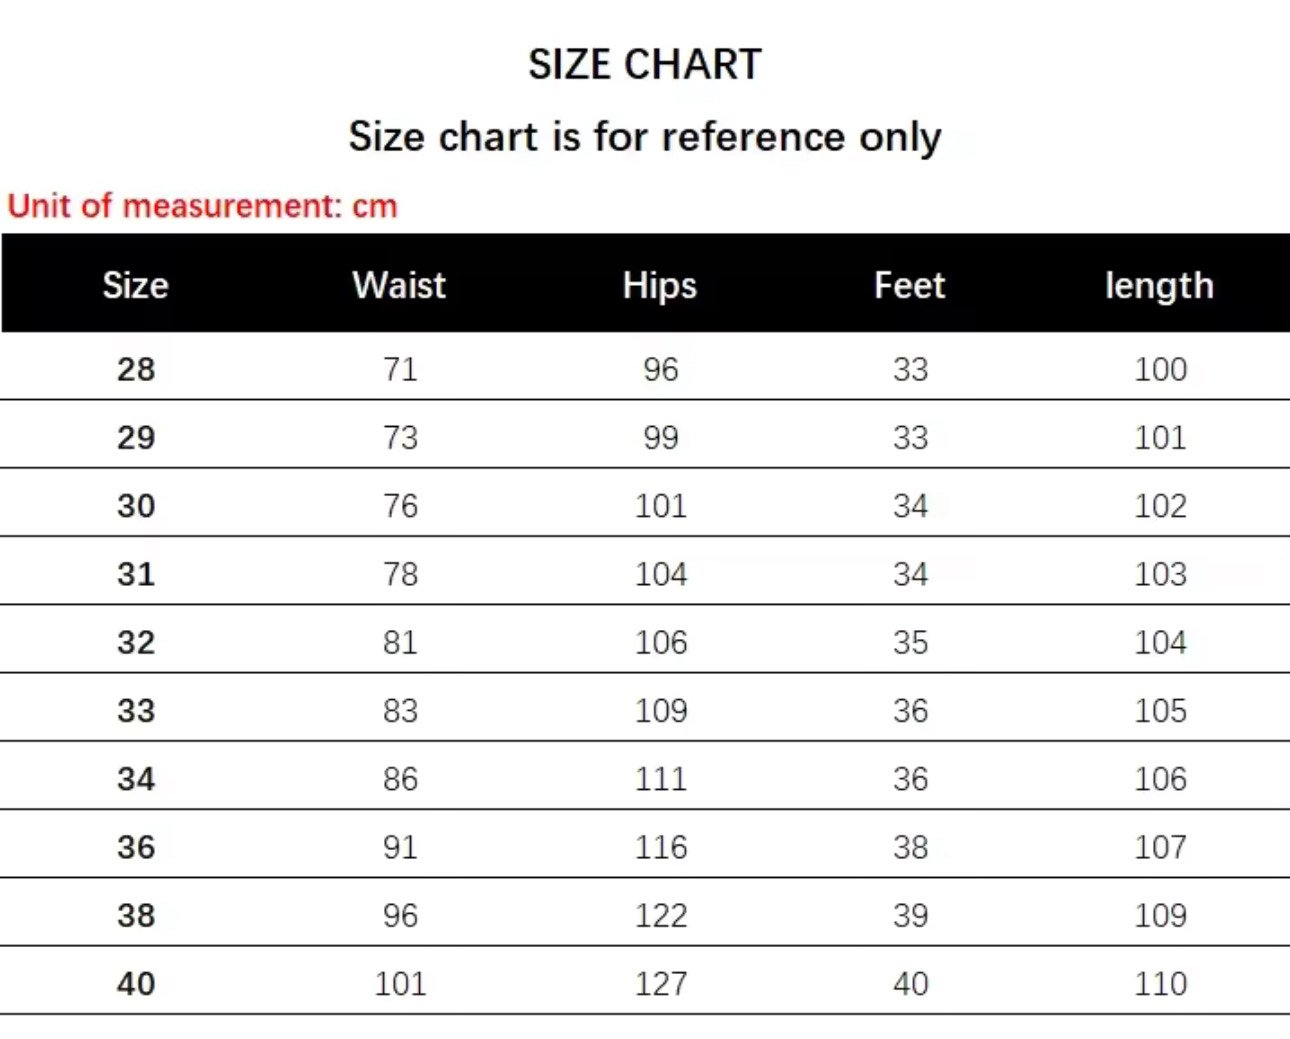This screenshot has width=1290, height=1039.
Task: Click the hips value 109 for size 33
Action: pos(661,711)
